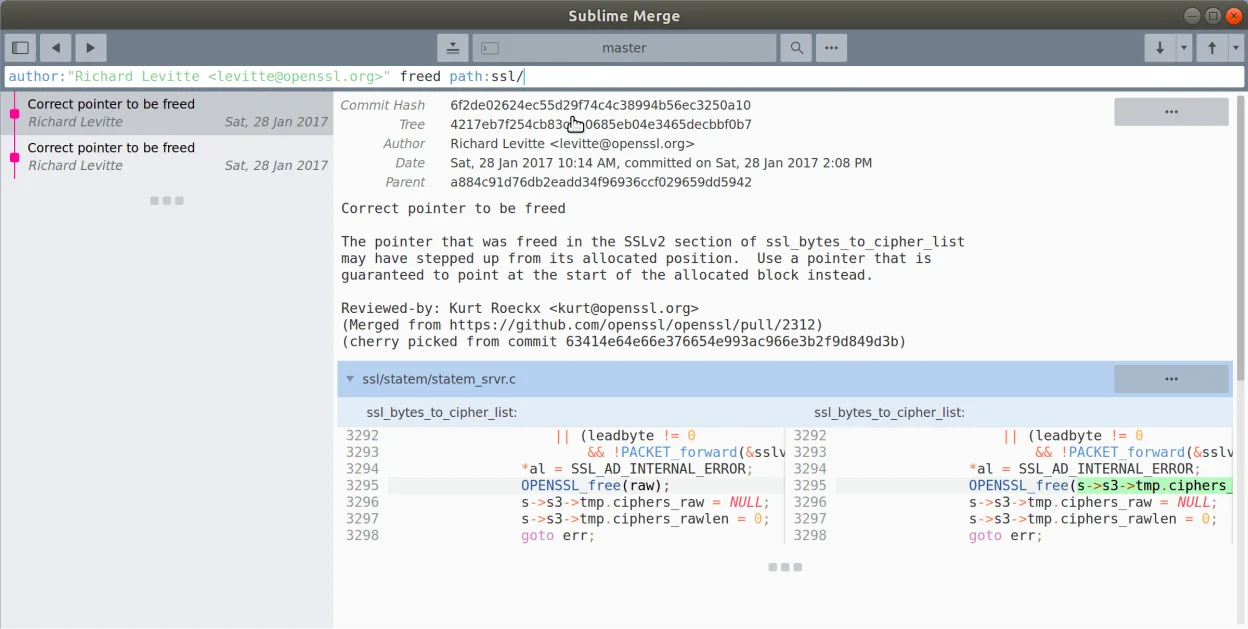
Task: Open the pull options dropdown arrow
Action: (1184, 47)
